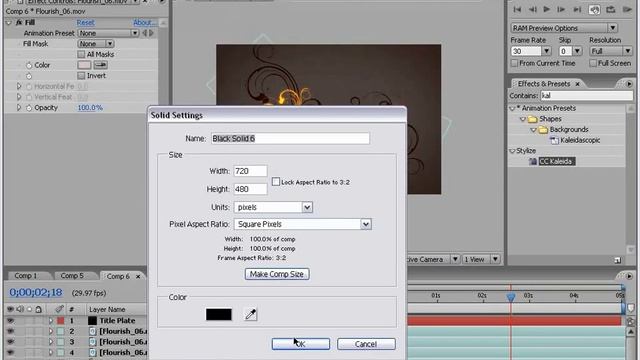Click OK in Solid Settings
The width and height of the screenshot is (640, 360).
point(301,344)
